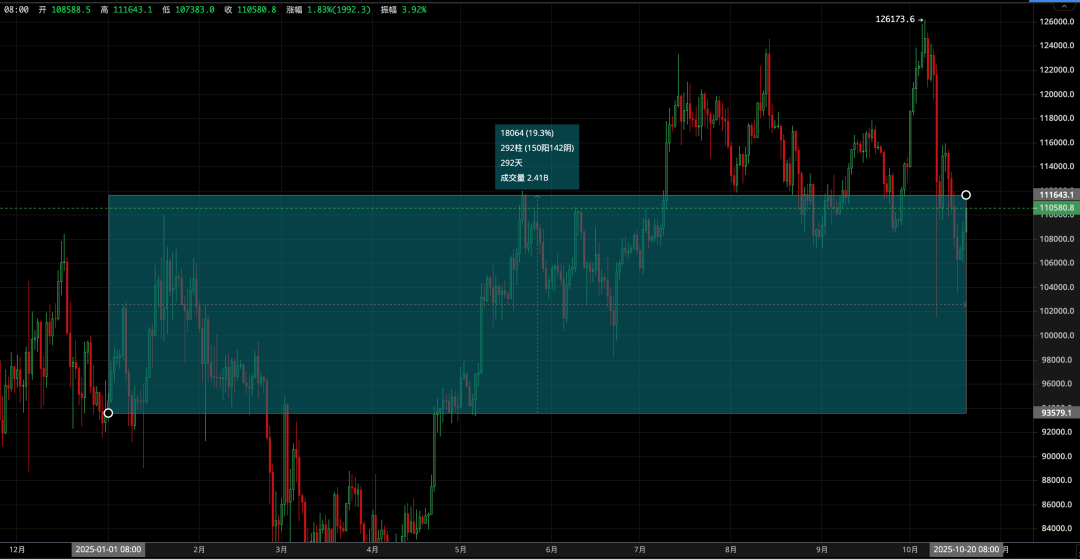This screenshot has width=1080, height=559.
Task: Click 2月 on the time axis
Action: pos(198,549)
